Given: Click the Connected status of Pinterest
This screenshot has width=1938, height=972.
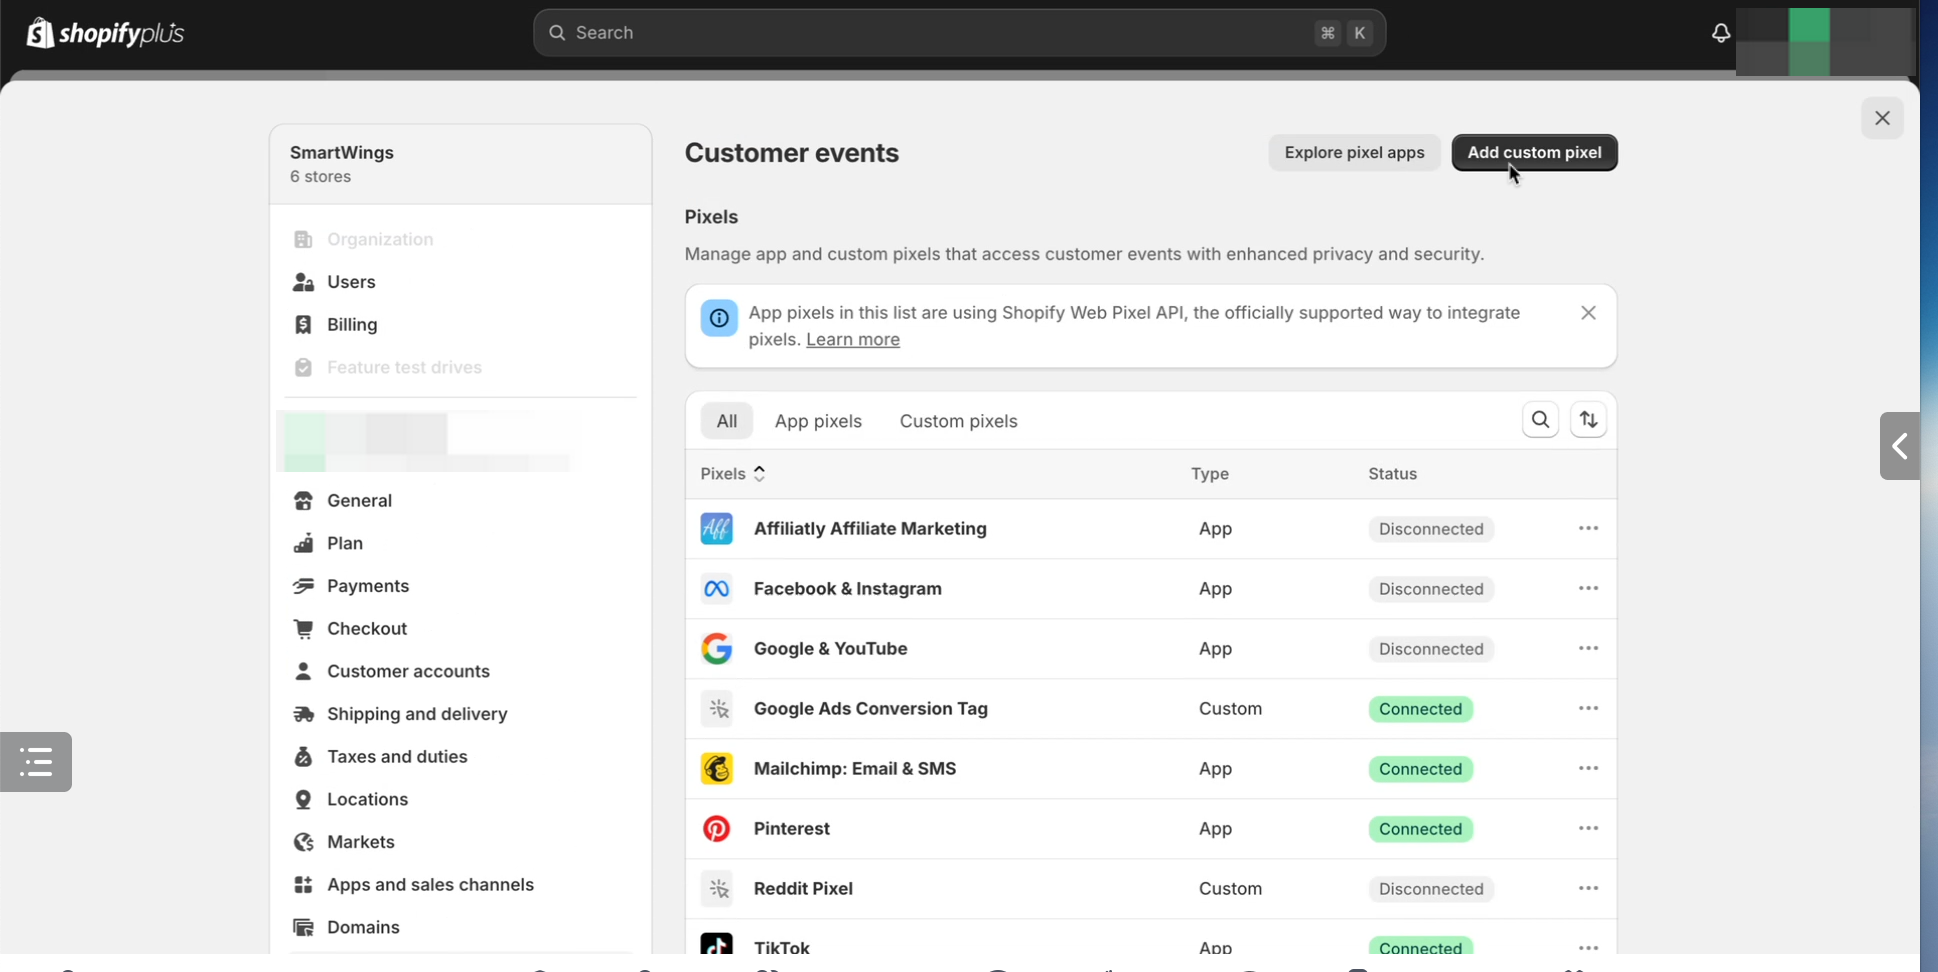Looking at the screenshot, I should [x=1420, y=829].
